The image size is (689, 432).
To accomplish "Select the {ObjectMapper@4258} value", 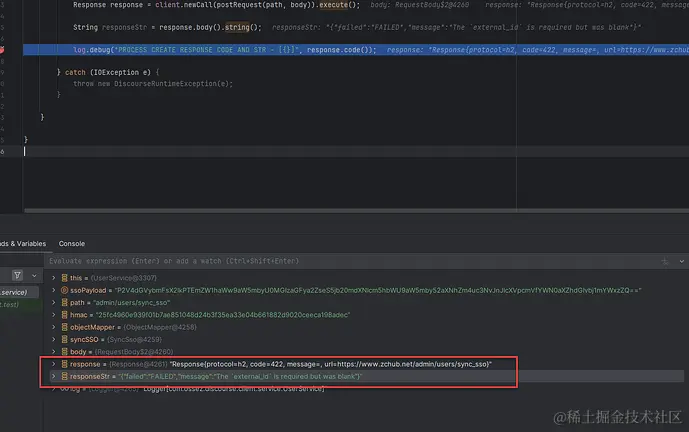I will (x=160, y=327).
